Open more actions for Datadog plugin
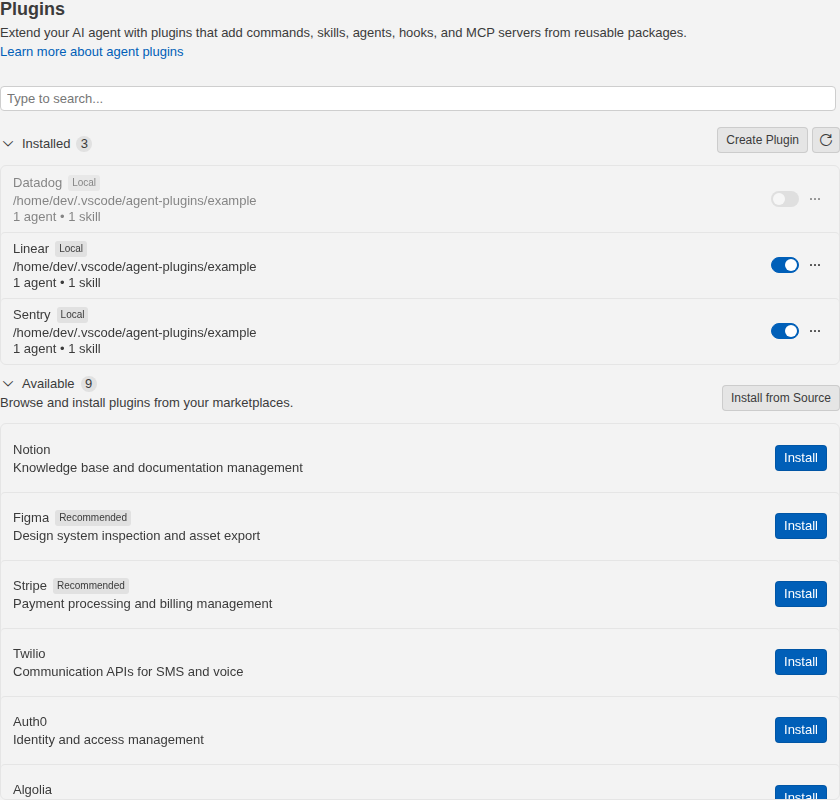This screenshot has height=800, width=840. 815,199
